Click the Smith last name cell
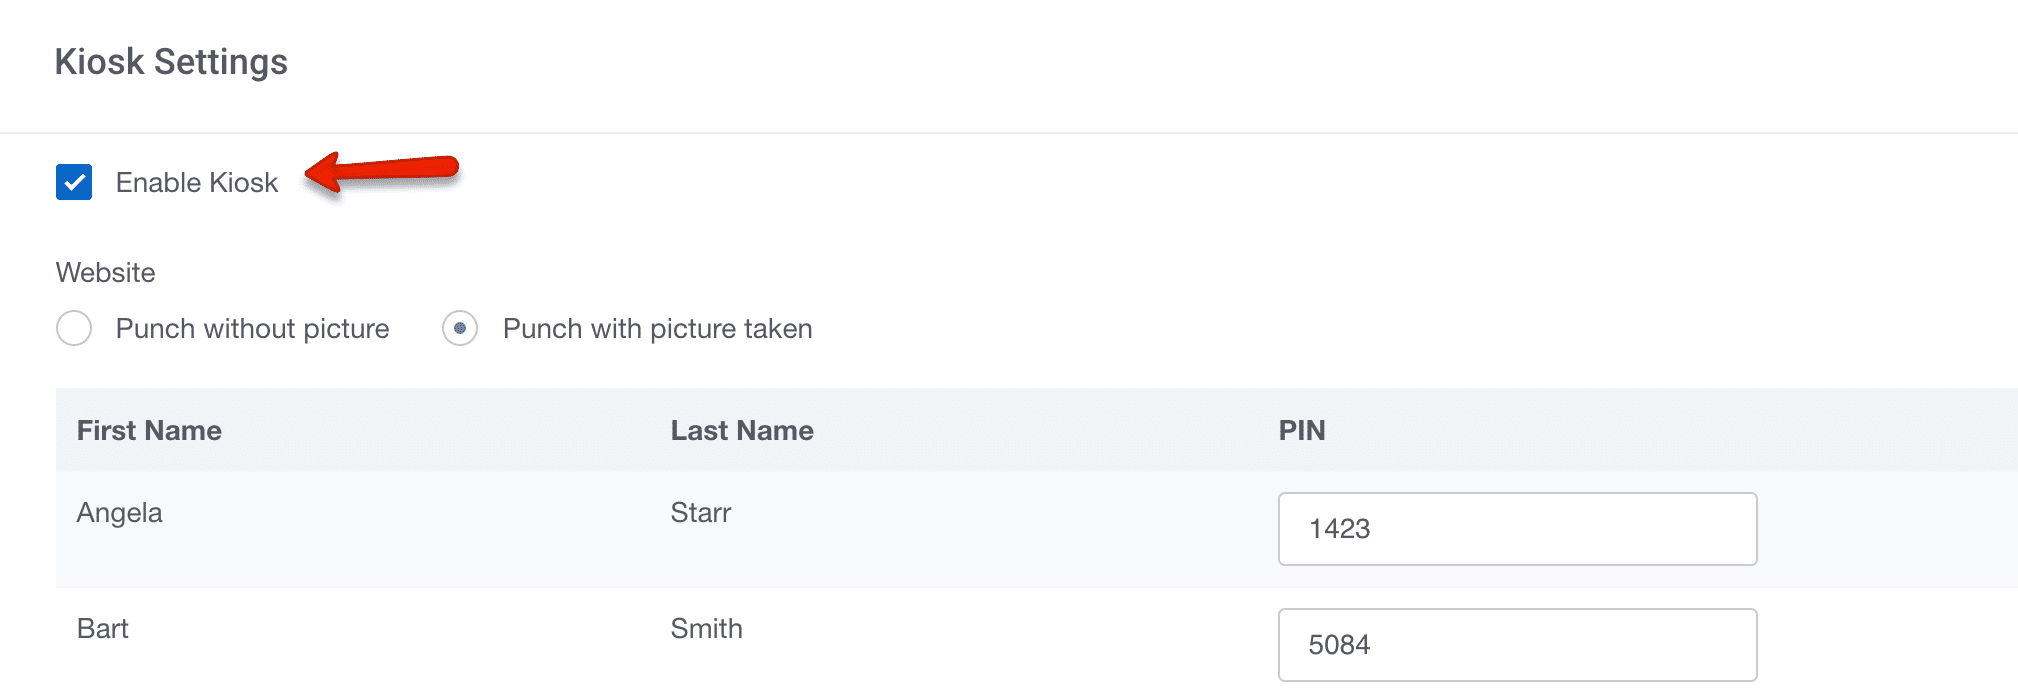 [706, 629]
